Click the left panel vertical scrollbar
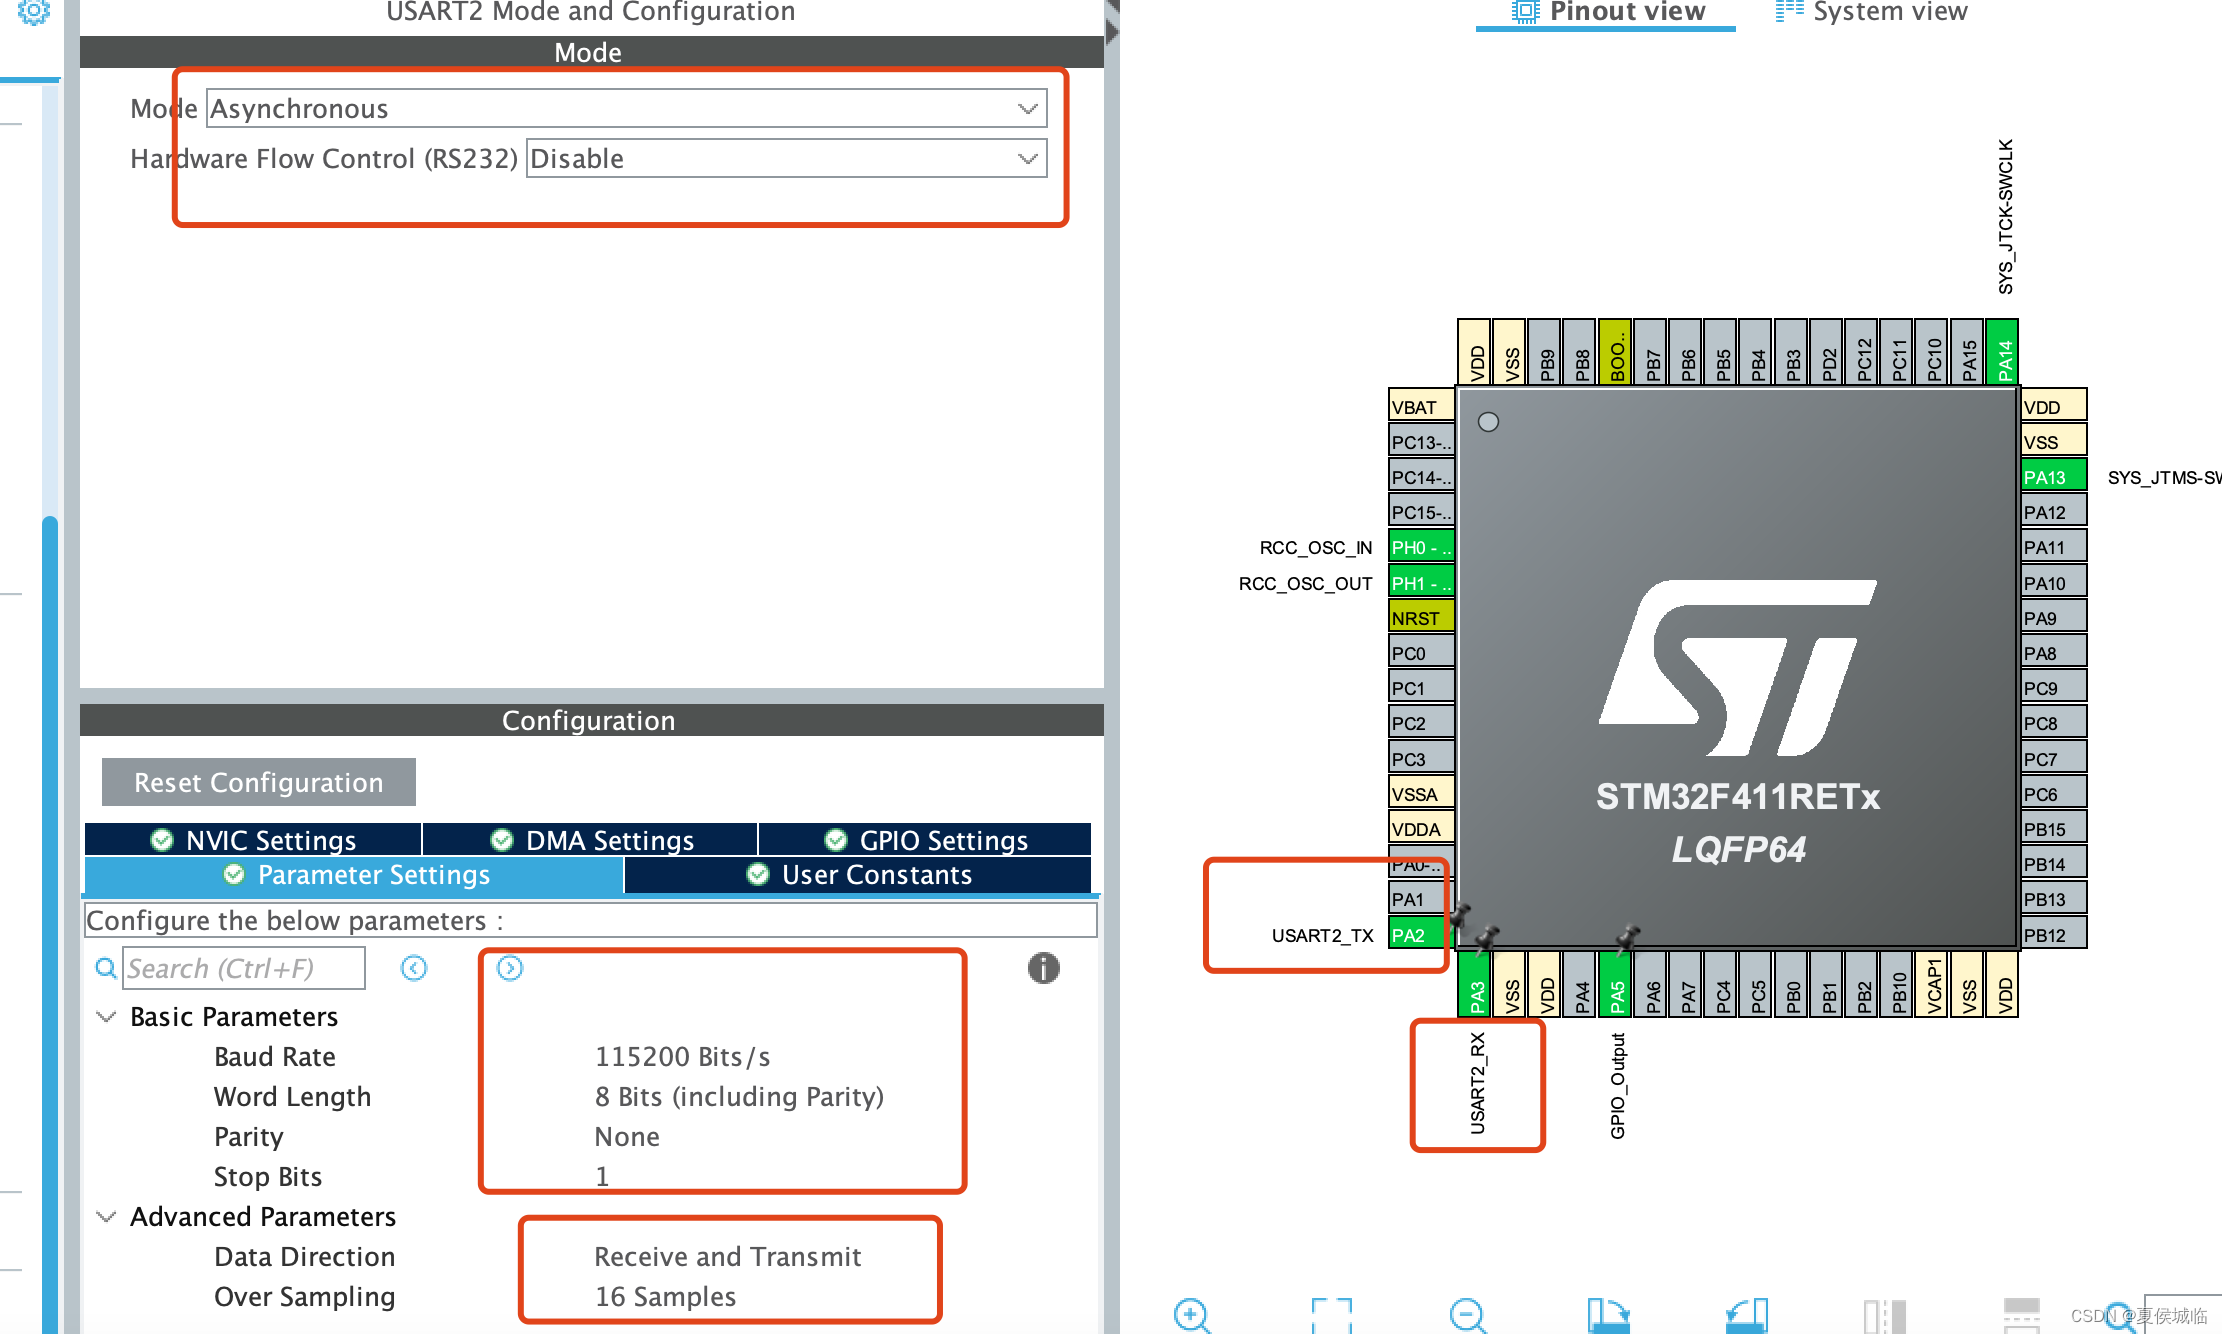 (49, 900)
